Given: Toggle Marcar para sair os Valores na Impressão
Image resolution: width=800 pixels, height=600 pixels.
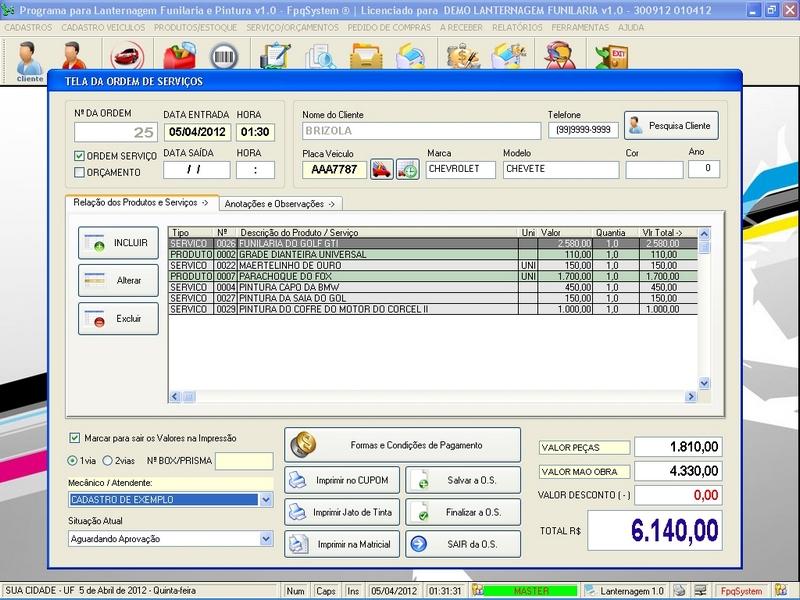Looking at the screenshot, I should pos(75,438).
